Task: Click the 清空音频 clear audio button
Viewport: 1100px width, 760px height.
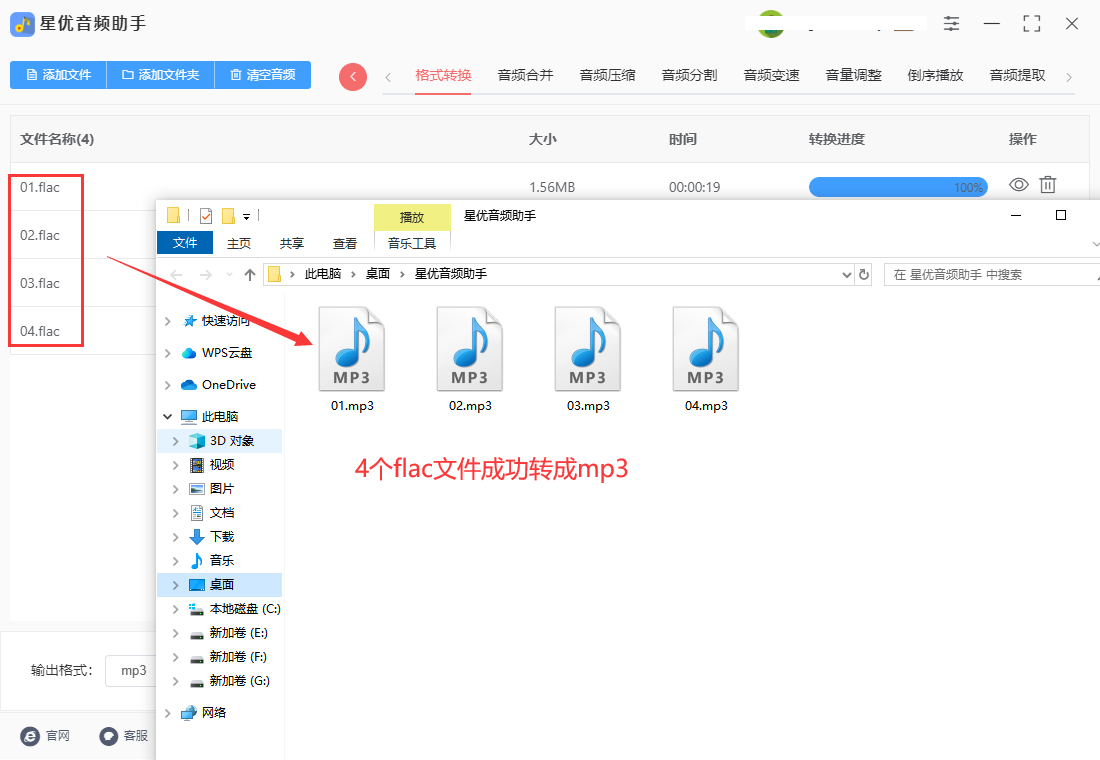Action: (262, 75)
